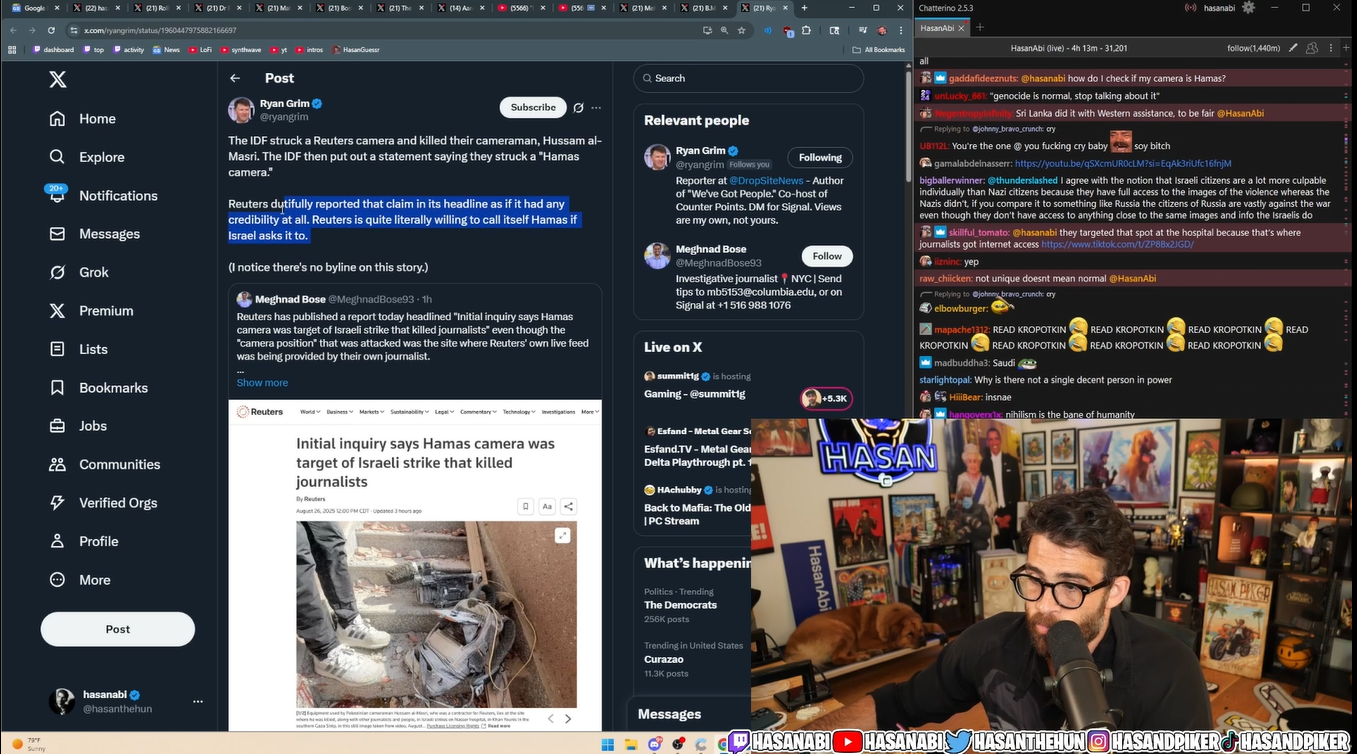The image size is (1357, 754).
Task: Switch to the Google browser tab
Action: click(x=35, y=8)
